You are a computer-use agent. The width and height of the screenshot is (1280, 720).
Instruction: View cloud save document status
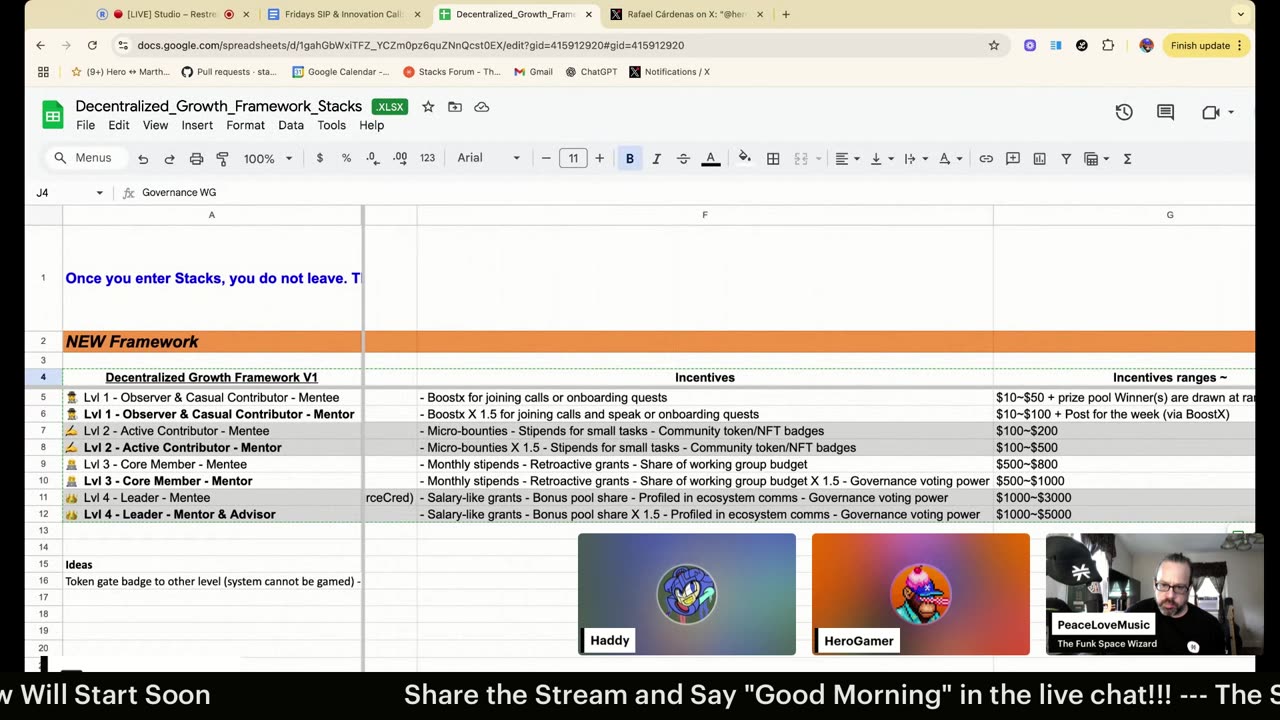[482, 107]
